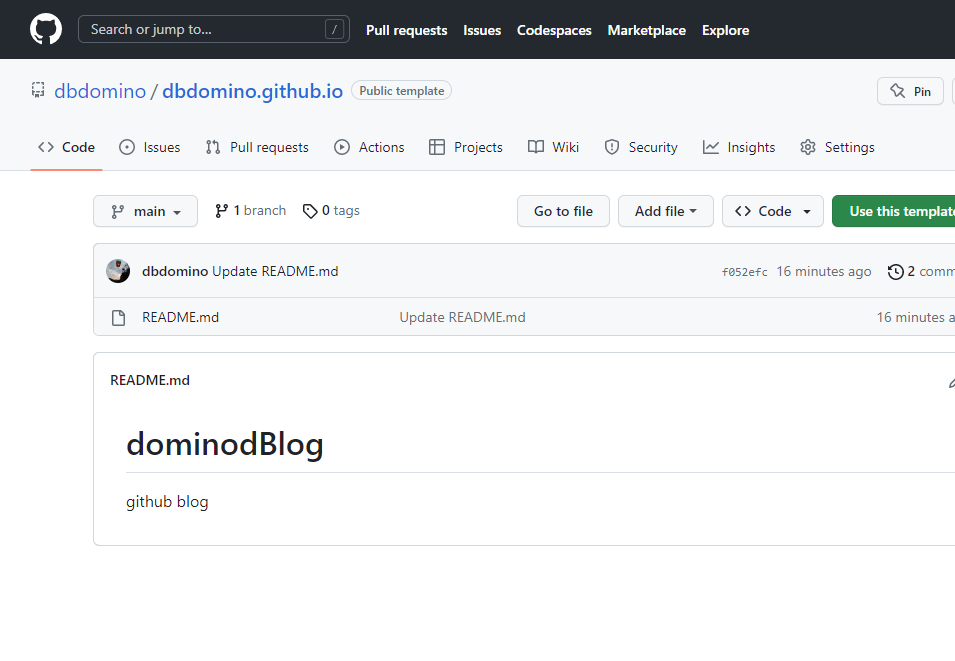
Task: Open dbdomino user profile link
Action: [x=100, y=91]
